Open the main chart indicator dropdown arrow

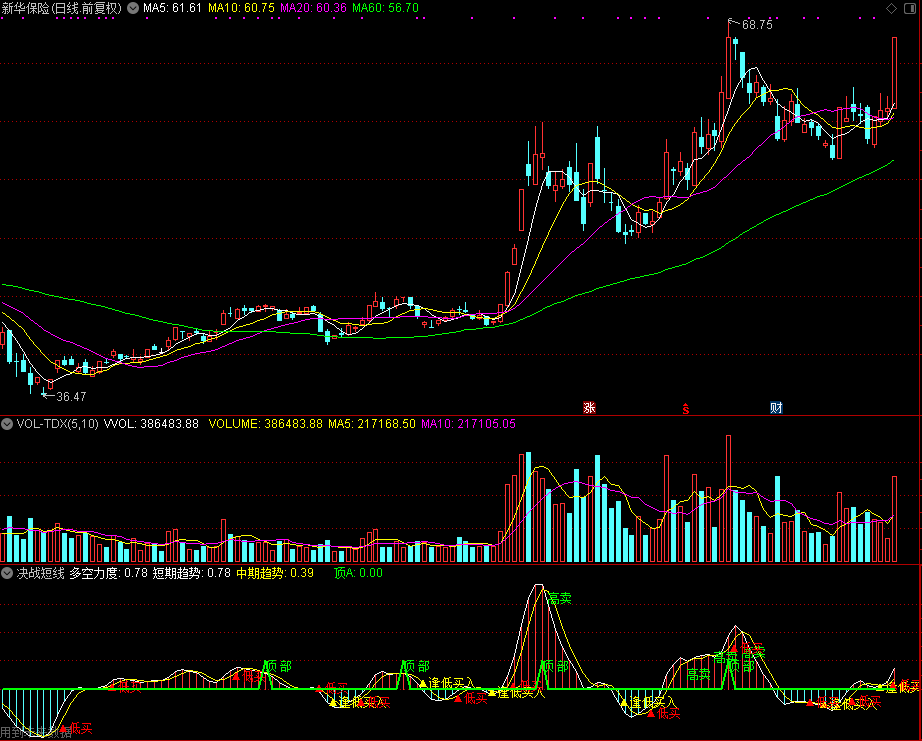point(133,8)
